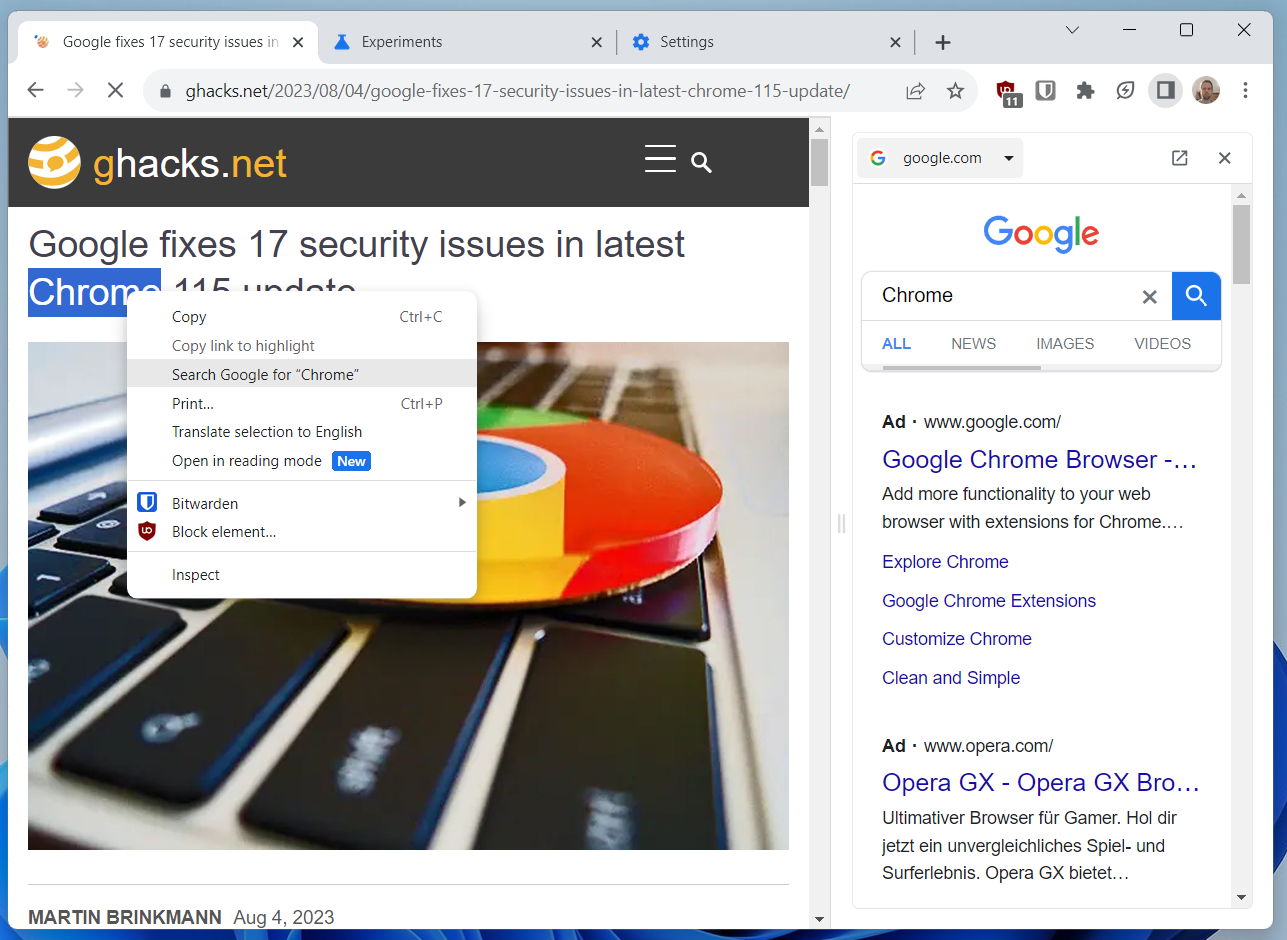Choose Translate selection to English
This screenshot has height=940, width=1287.
(x=302, y=432)
